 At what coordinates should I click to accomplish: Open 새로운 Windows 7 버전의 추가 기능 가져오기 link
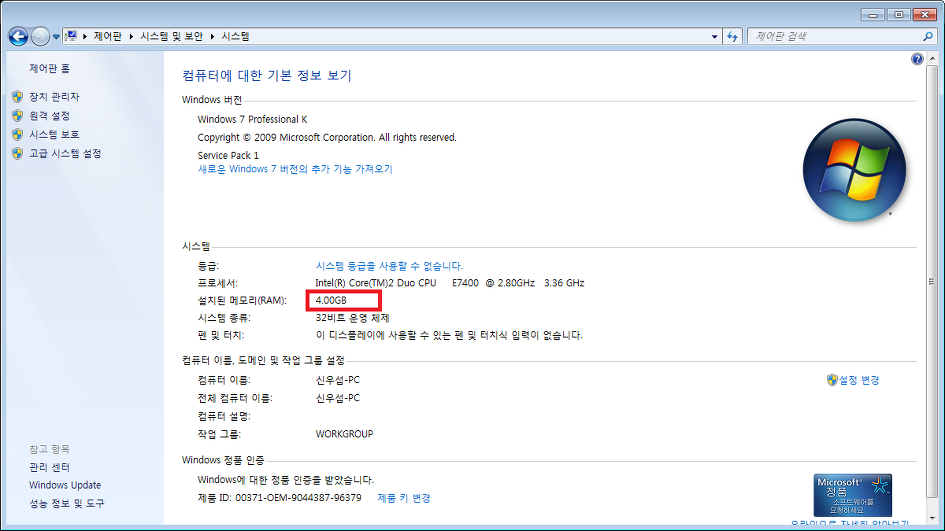click(x=295, y=169)
